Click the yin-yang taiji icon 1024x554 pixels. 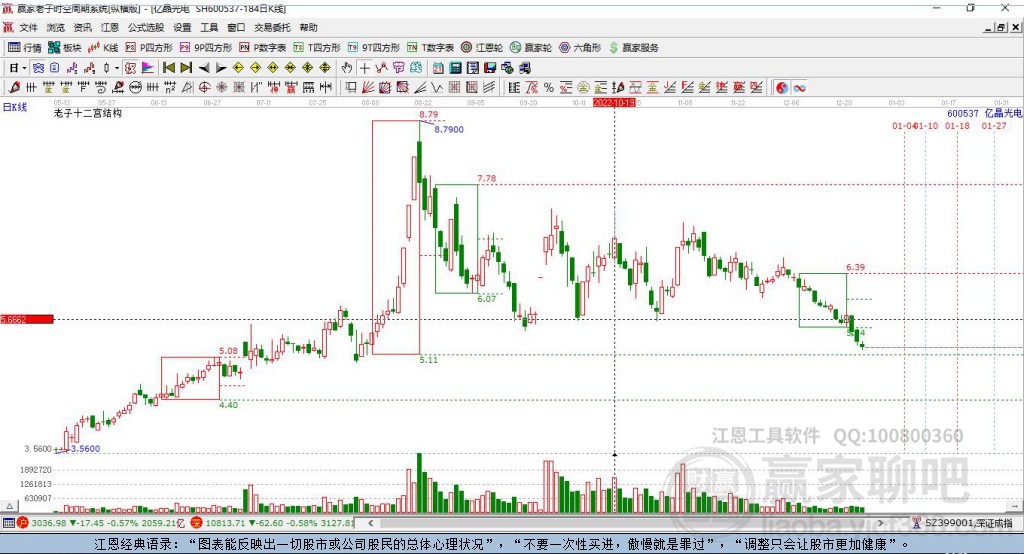pyautogui.click(x=782, y=87)
